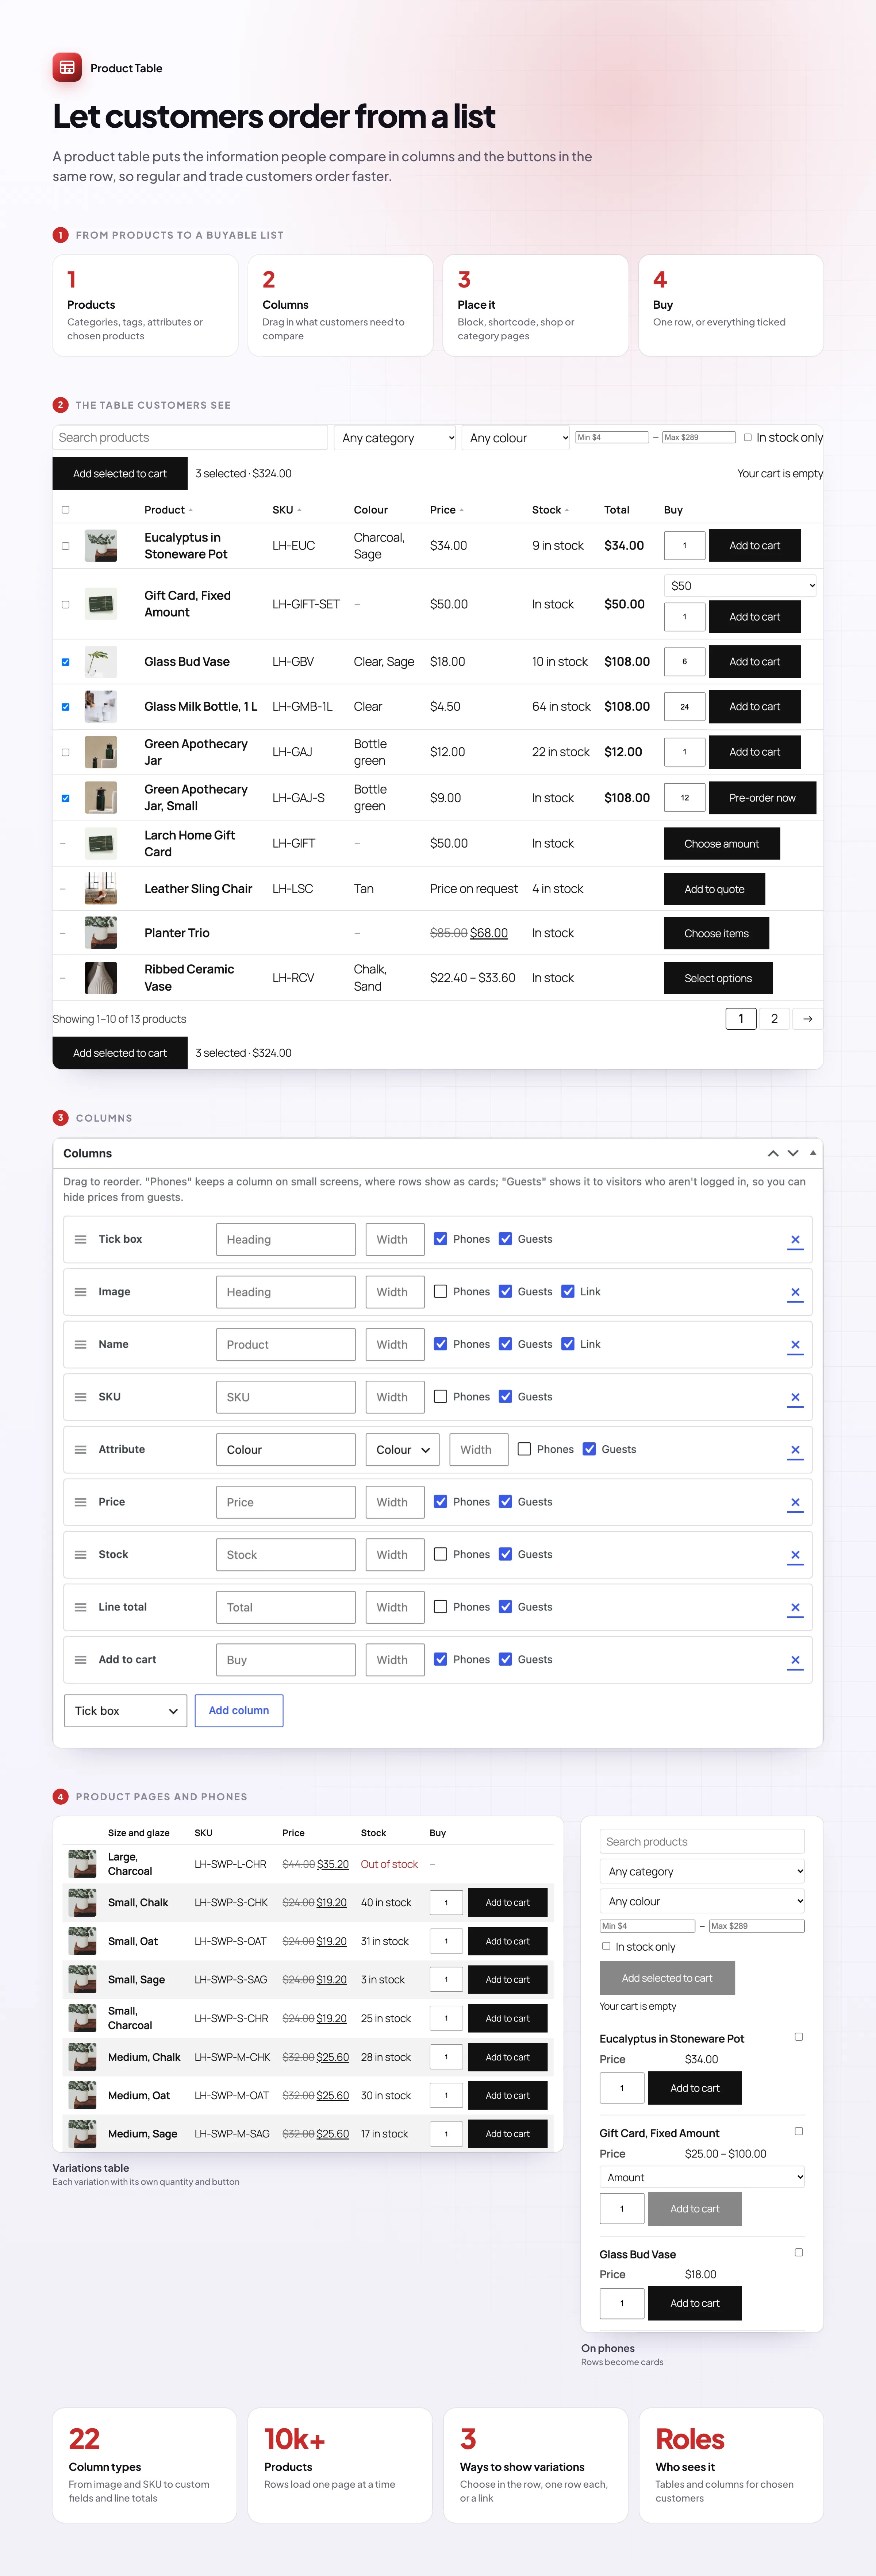Viewport: 876px width, 2576px height.
Task: Remove the Line total column X icon
Action: pyautogui.click(x=795, y=1607)
